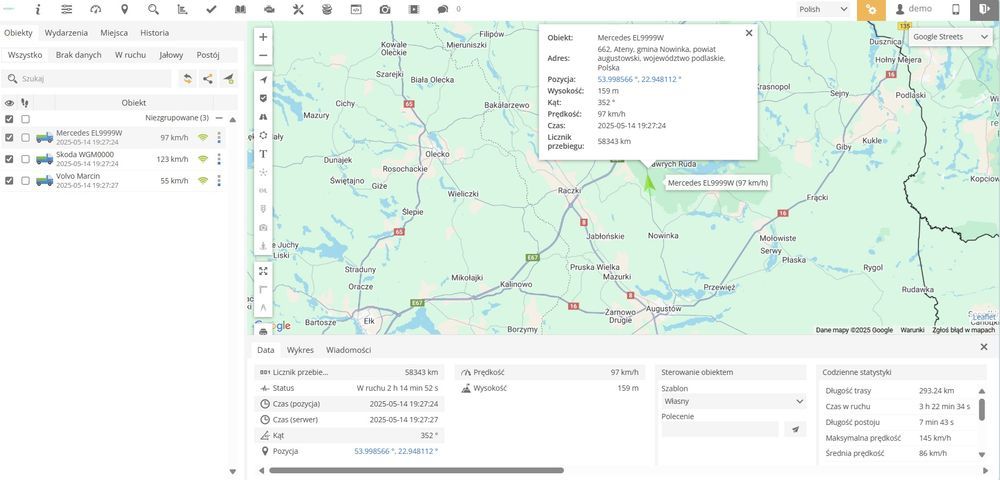Click the magnifier search icon in top toolbar

153,10
